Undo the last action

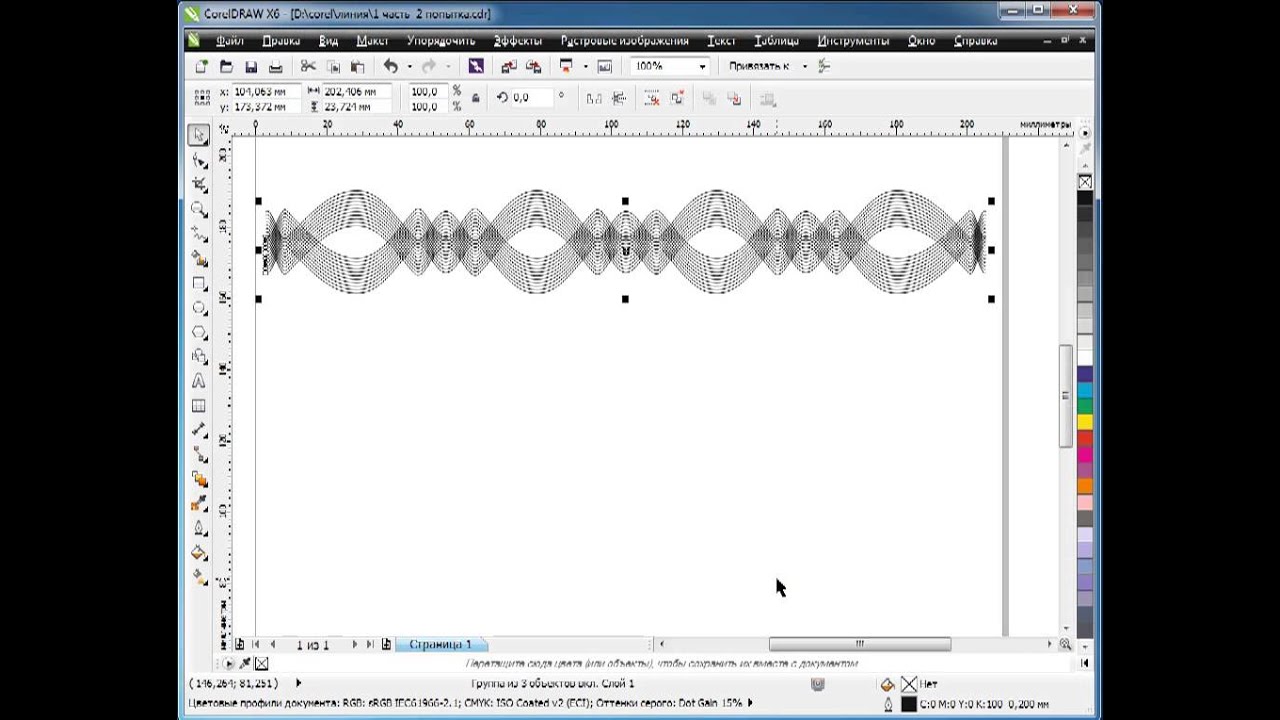coord(390,66)
